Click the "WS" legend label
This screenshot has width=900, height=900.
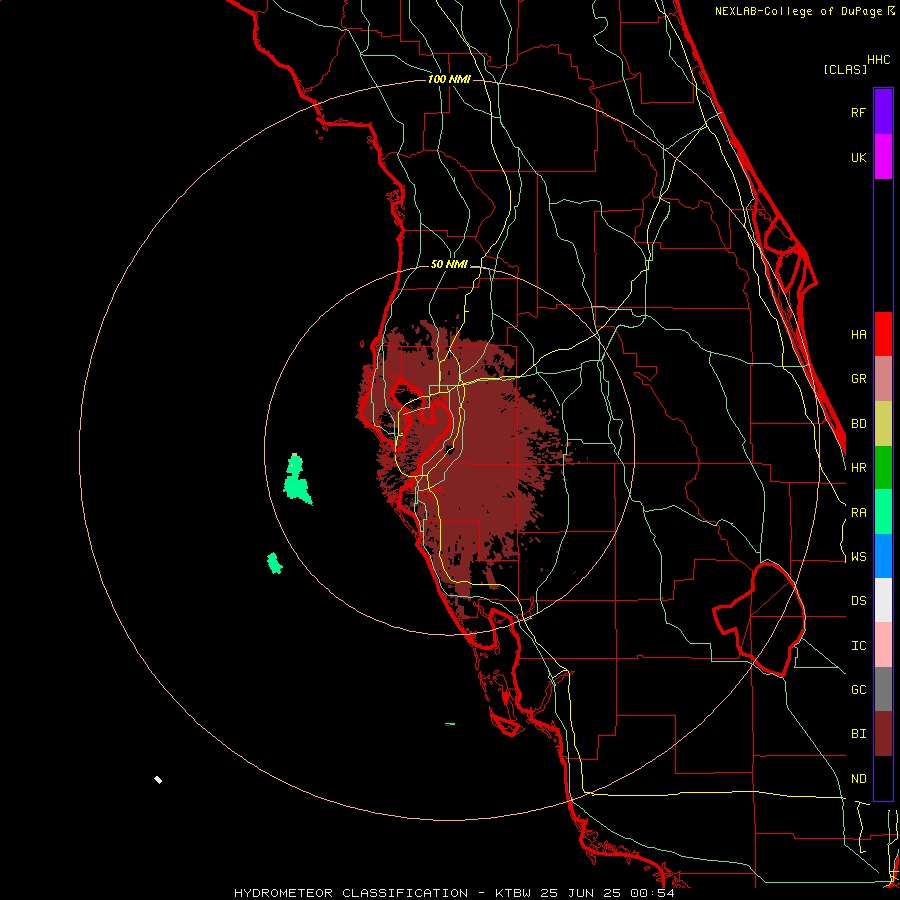[x=858, y=557]
